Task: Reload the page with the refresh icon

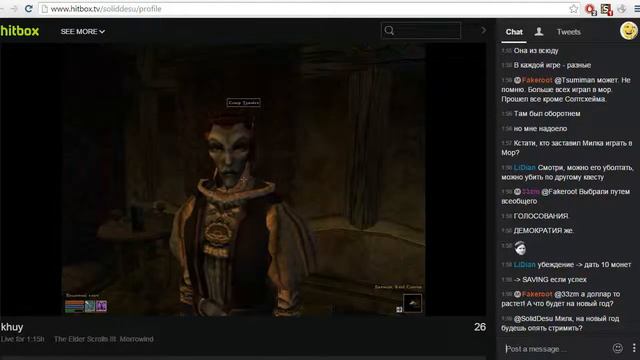Action: 28,9
